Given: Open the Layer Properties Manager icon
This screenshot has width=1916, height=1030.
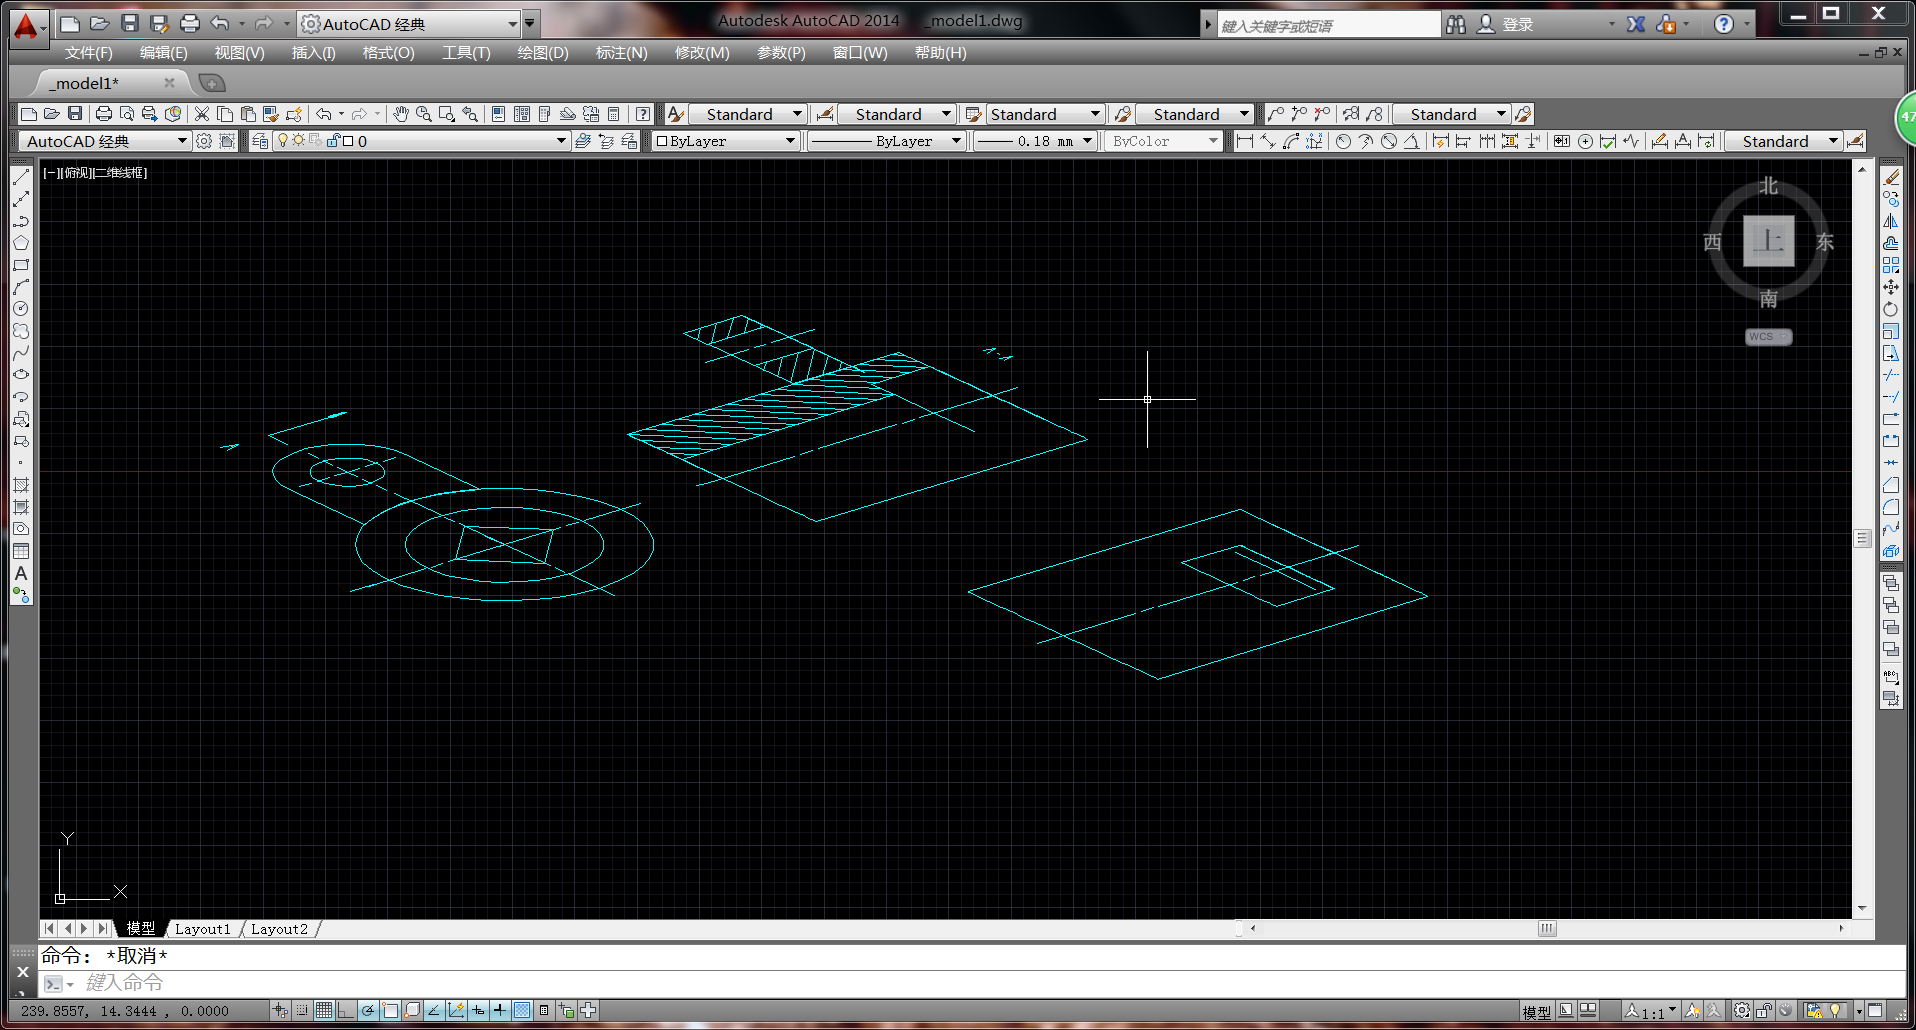Looking at the screenshot, I should (260, 141).
